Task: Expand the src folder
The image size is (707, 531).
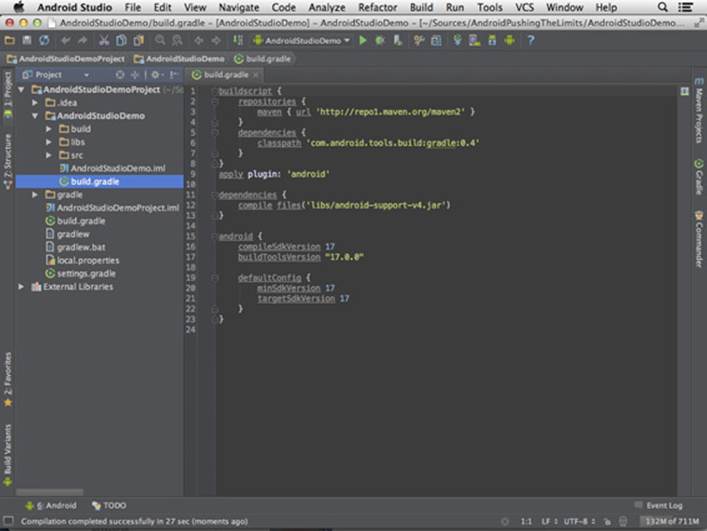Action: [49, 155]
